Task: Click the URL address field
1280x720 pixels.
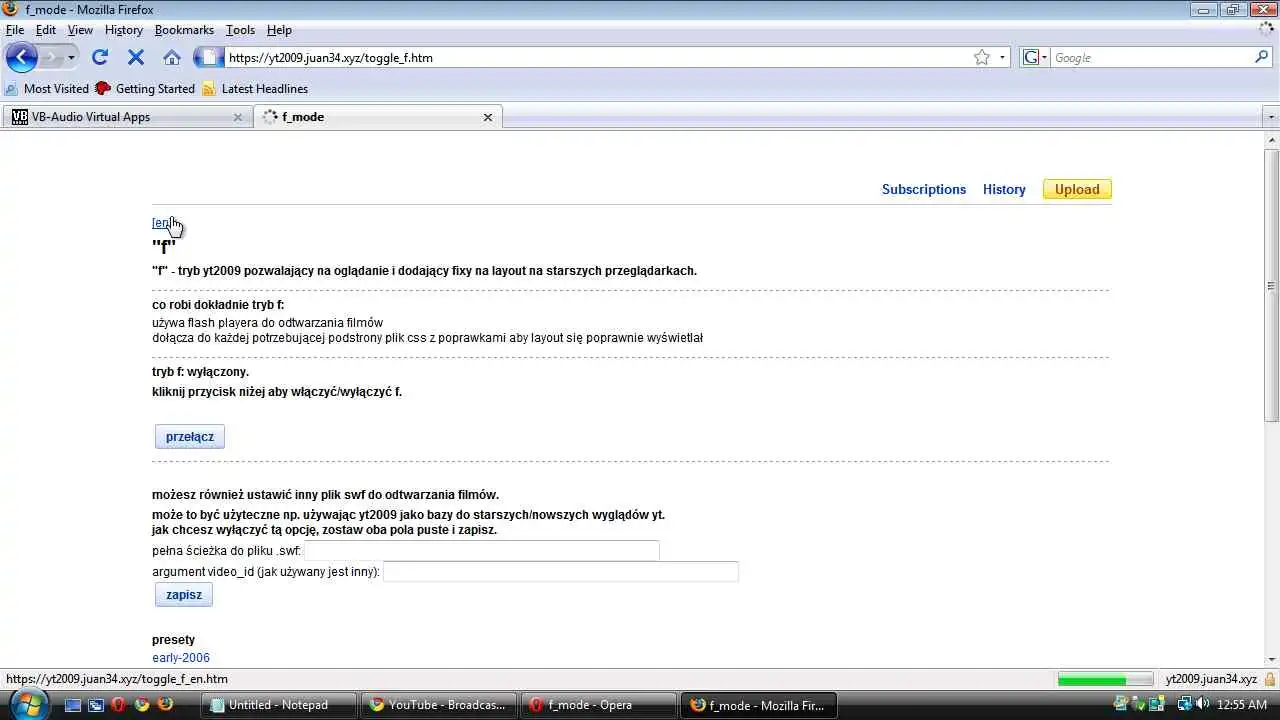Action: point(598,57)
